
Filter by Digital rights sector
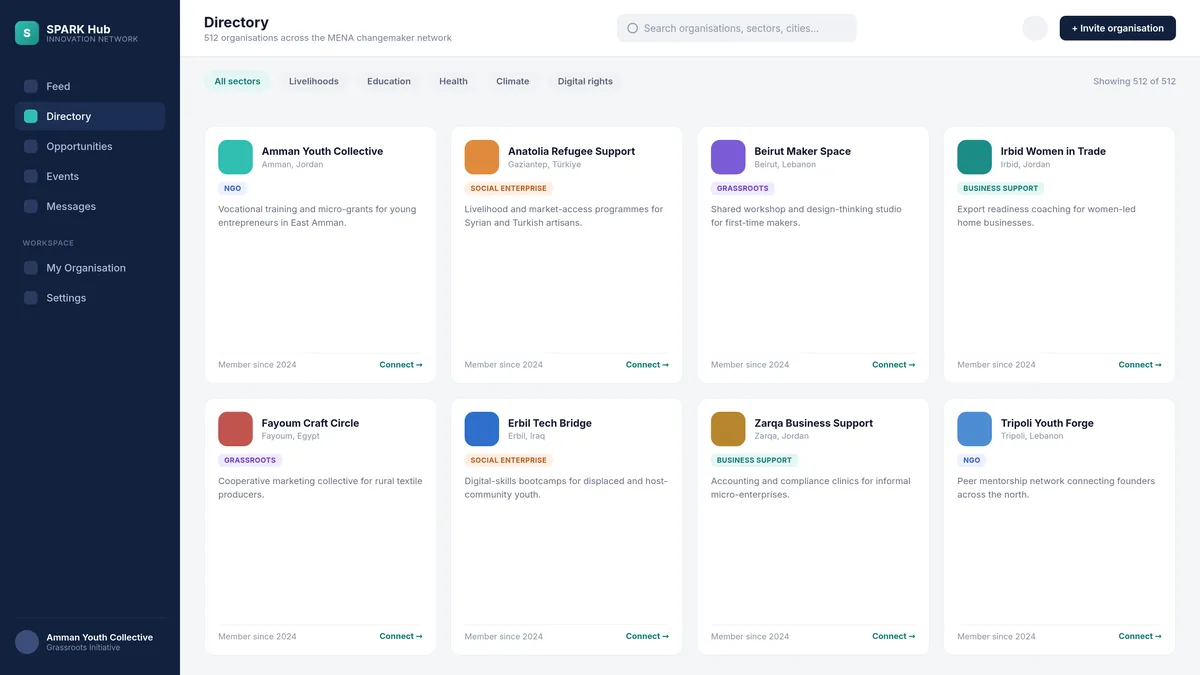[x=585, y=81]
